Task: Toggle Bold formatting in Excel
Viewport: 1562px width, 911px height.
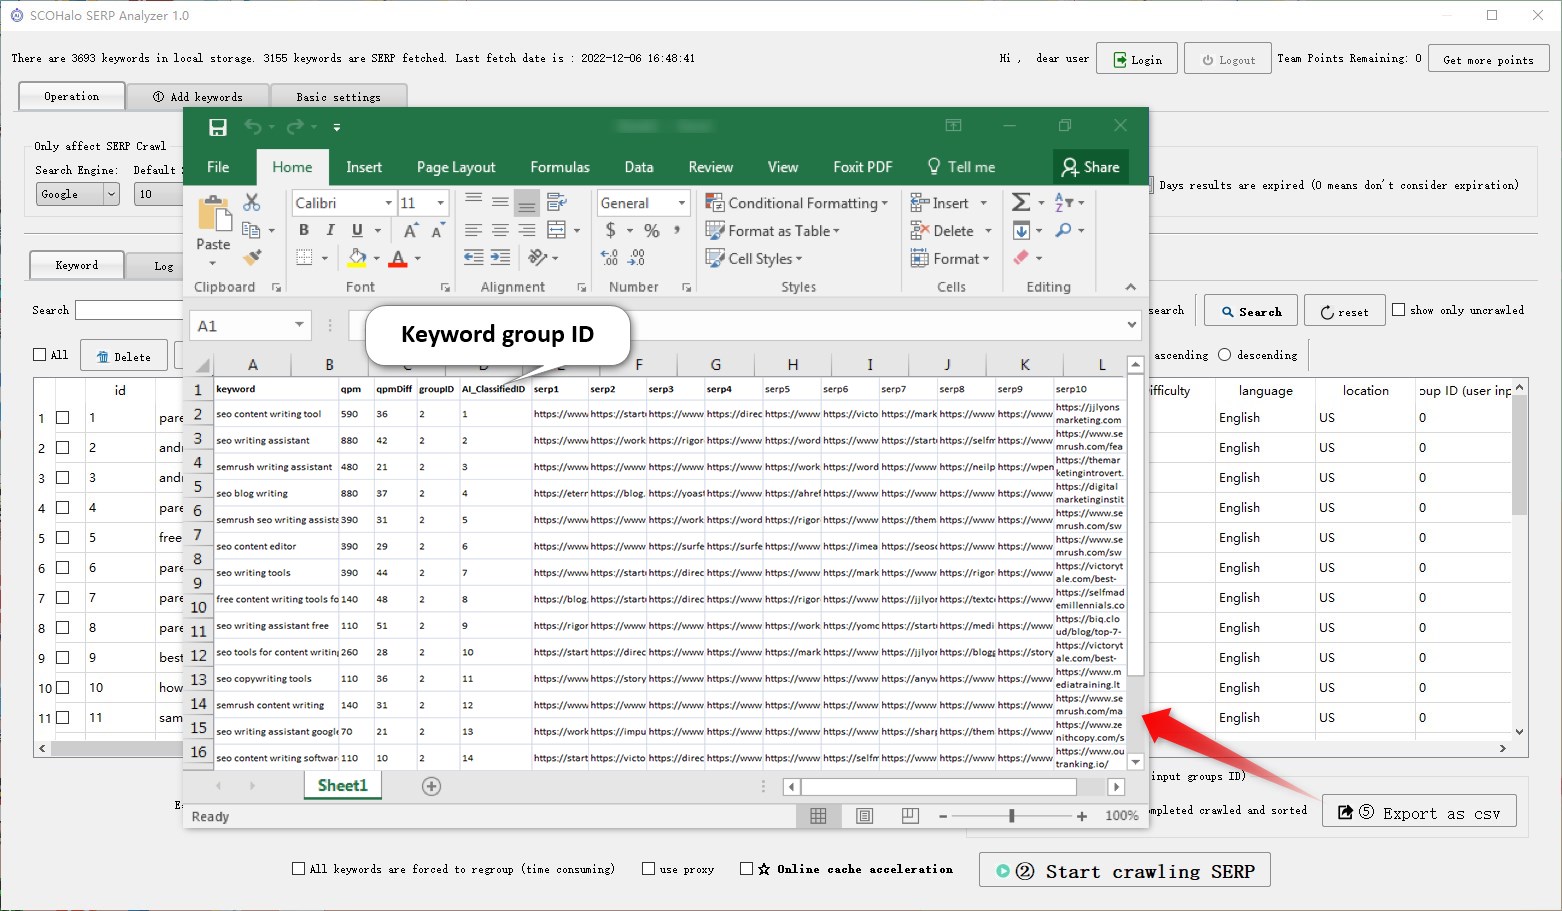Action: [x=304, y=230]
